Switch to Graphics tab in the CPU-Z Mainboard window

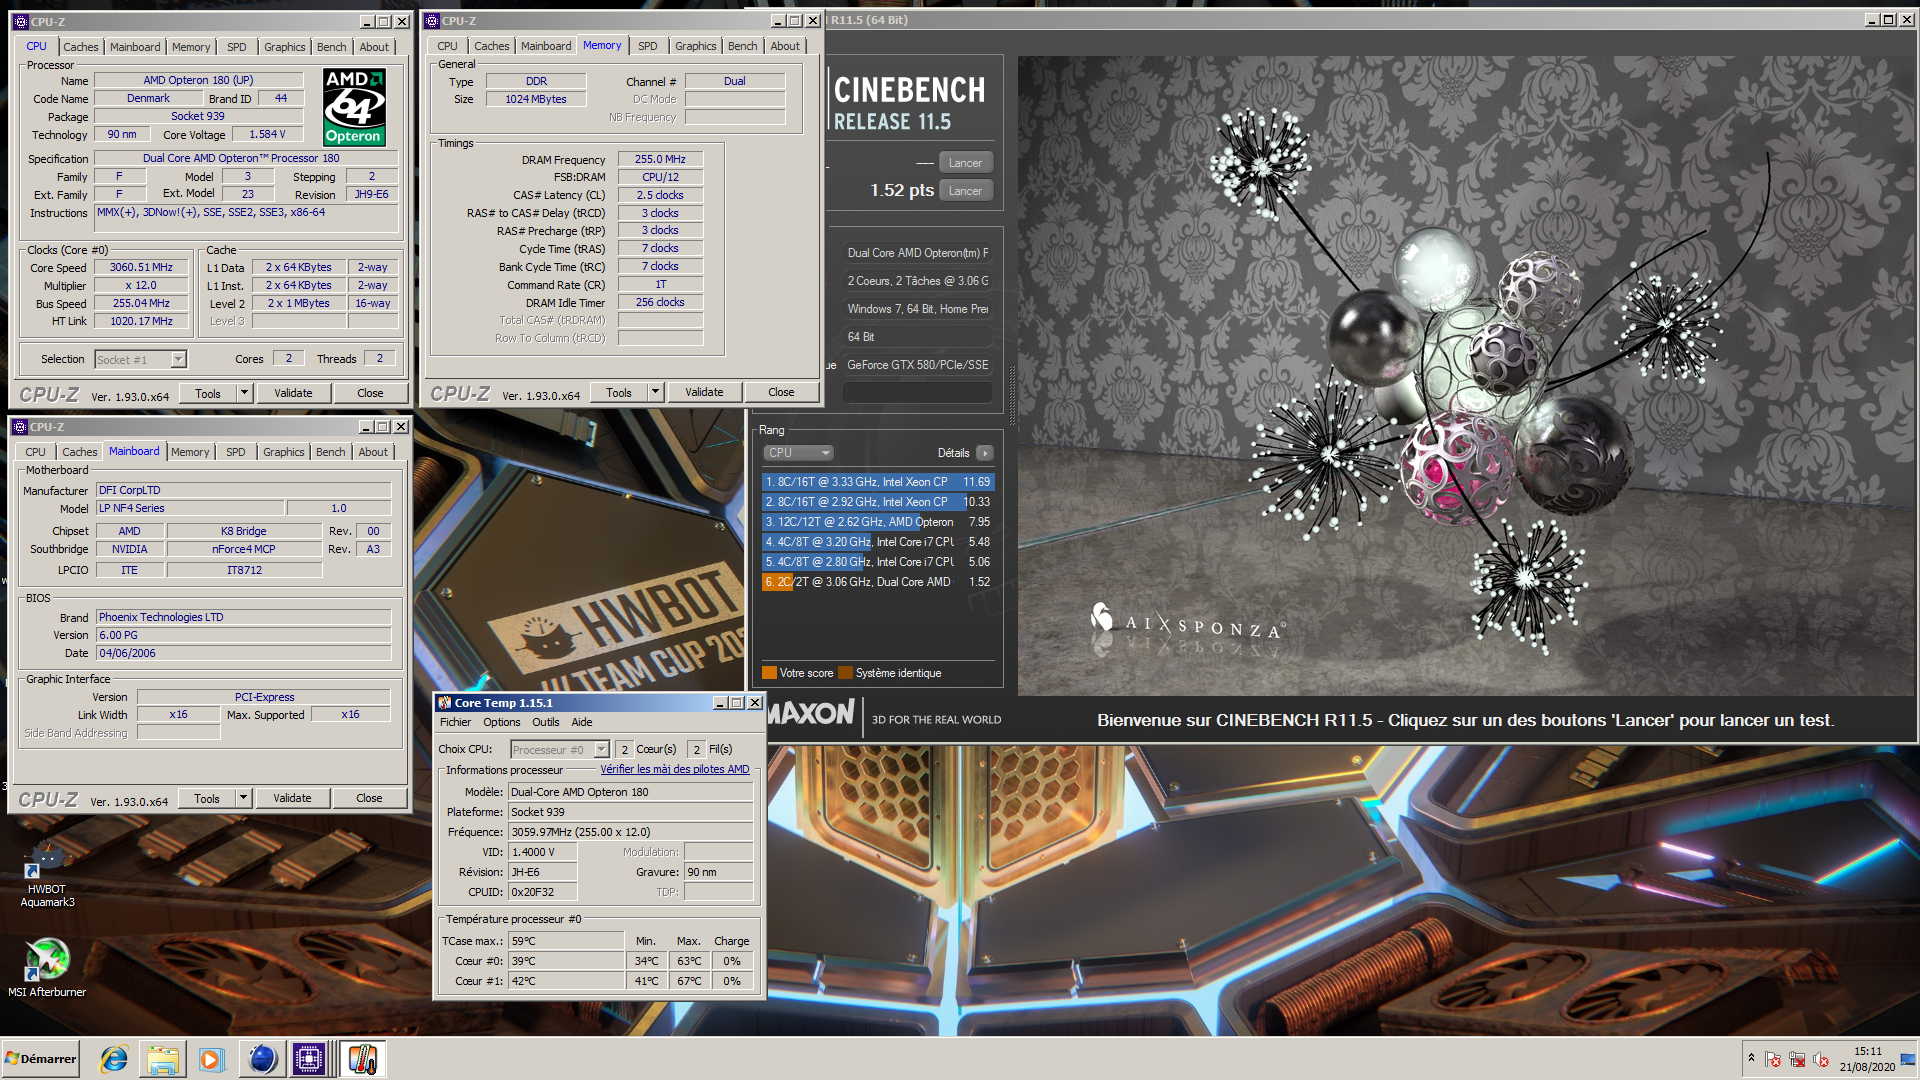pos(284,452)
